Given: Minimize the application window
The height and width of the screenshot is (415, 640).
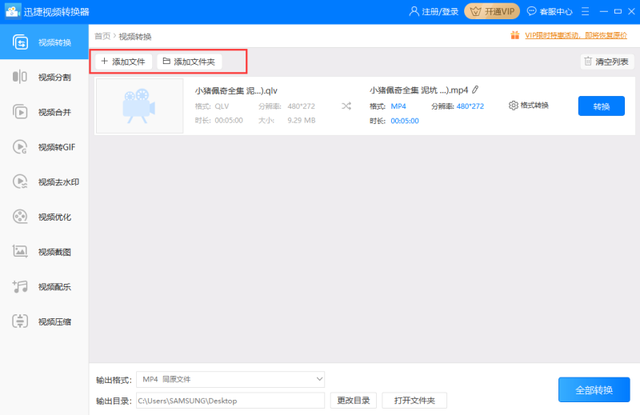Looking at the screenshot, I should (604, 11).
